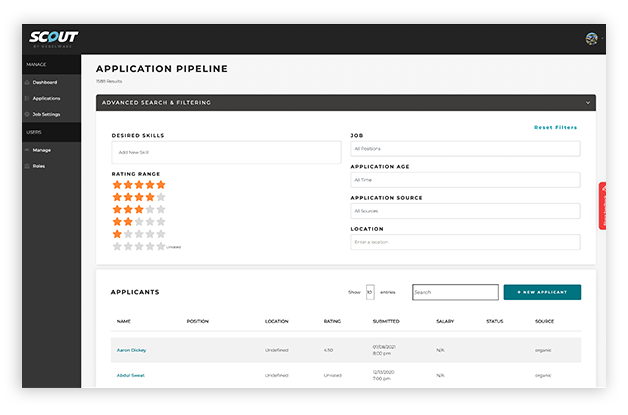Click the red feedback side tab
This screenshot has width=628, height=415.
tap(602, 206)
